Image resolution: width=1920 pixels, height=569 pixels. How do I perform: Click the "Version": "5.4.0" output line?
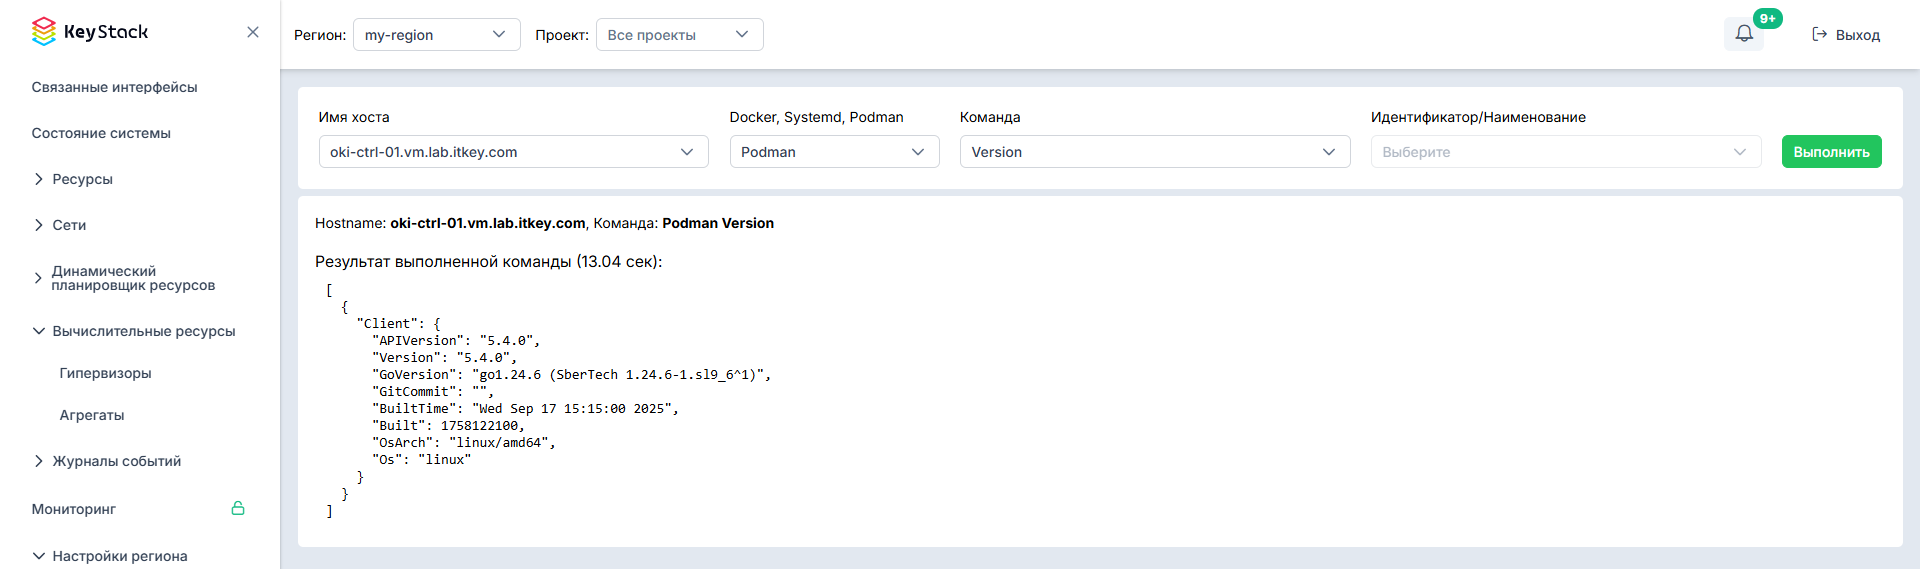[445, 358]
